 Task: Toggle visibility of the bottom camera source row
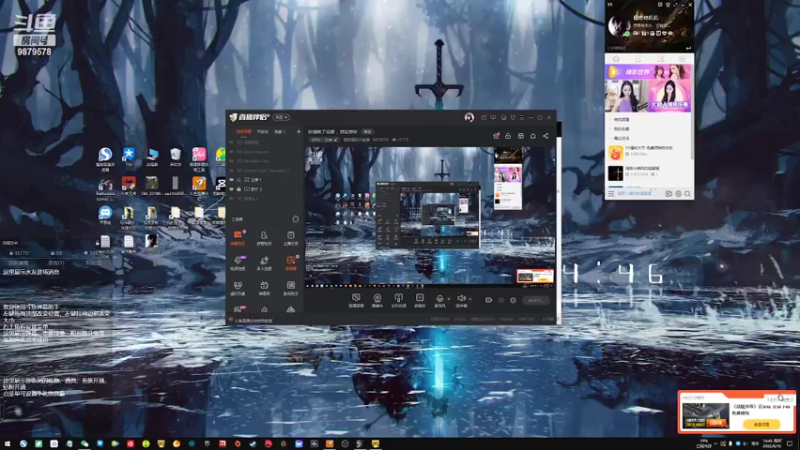232,198
